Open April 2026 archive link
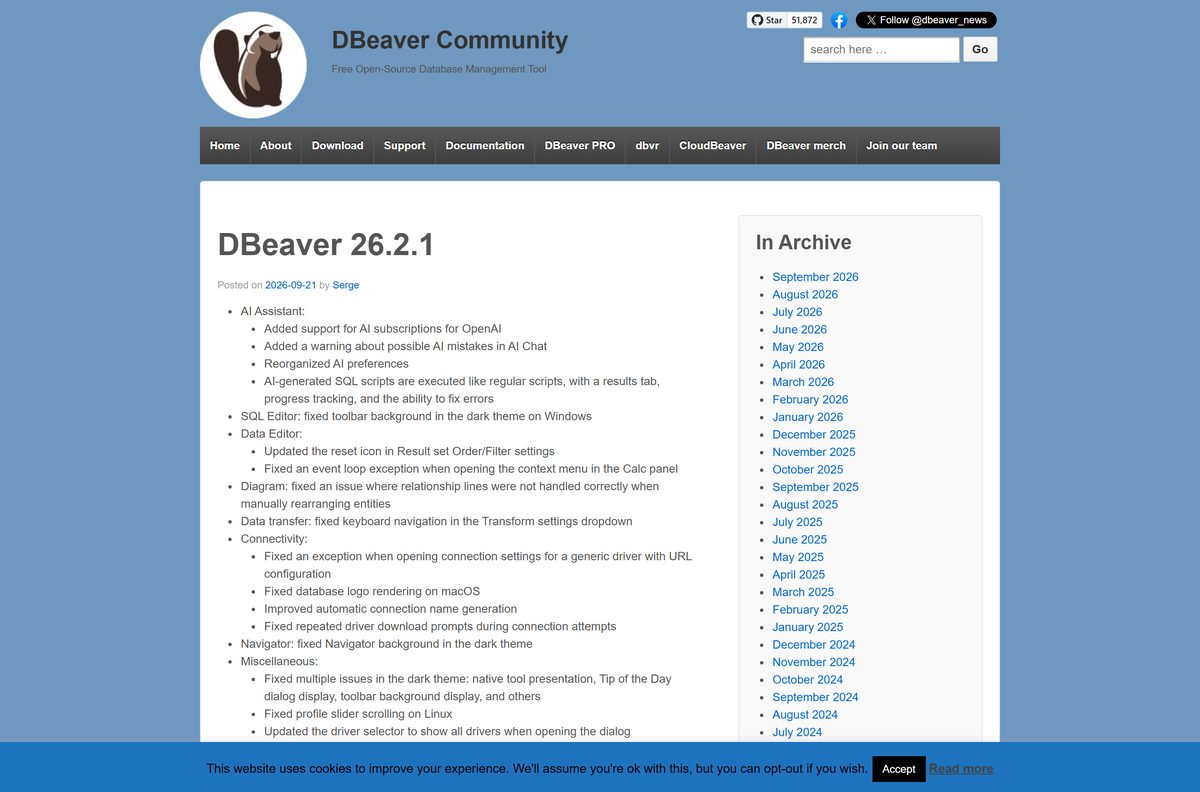Screen dimensions: 1200x792 click(799, 364)
